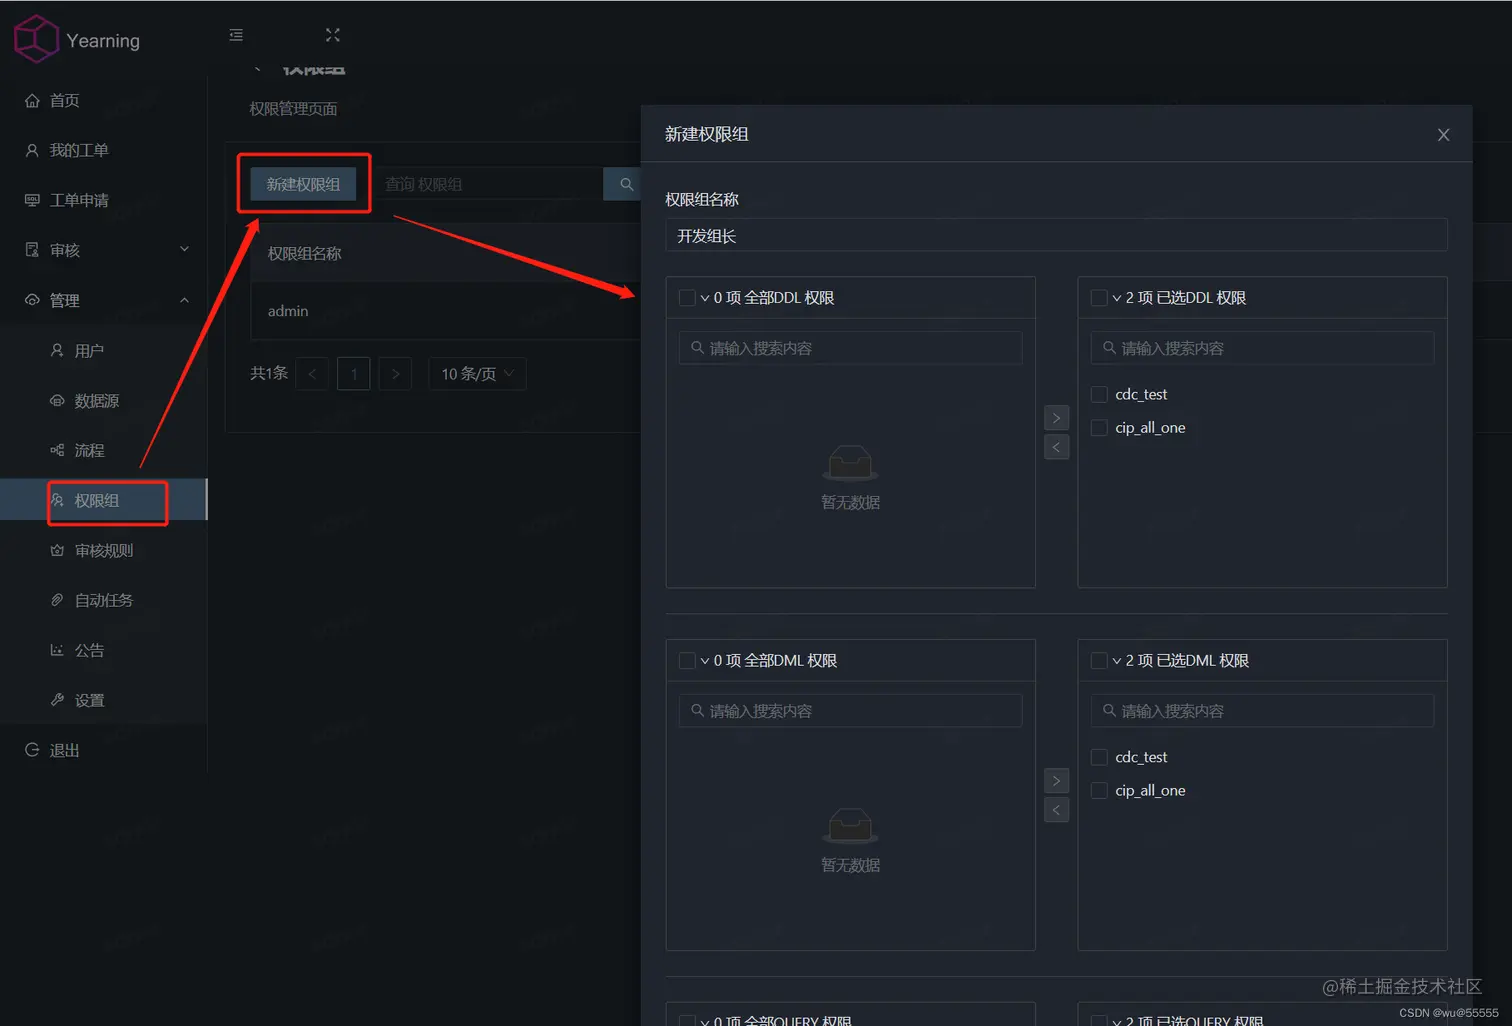Click search icon in 全部DDL search box

pyautogui.click(x=697, y=348)
